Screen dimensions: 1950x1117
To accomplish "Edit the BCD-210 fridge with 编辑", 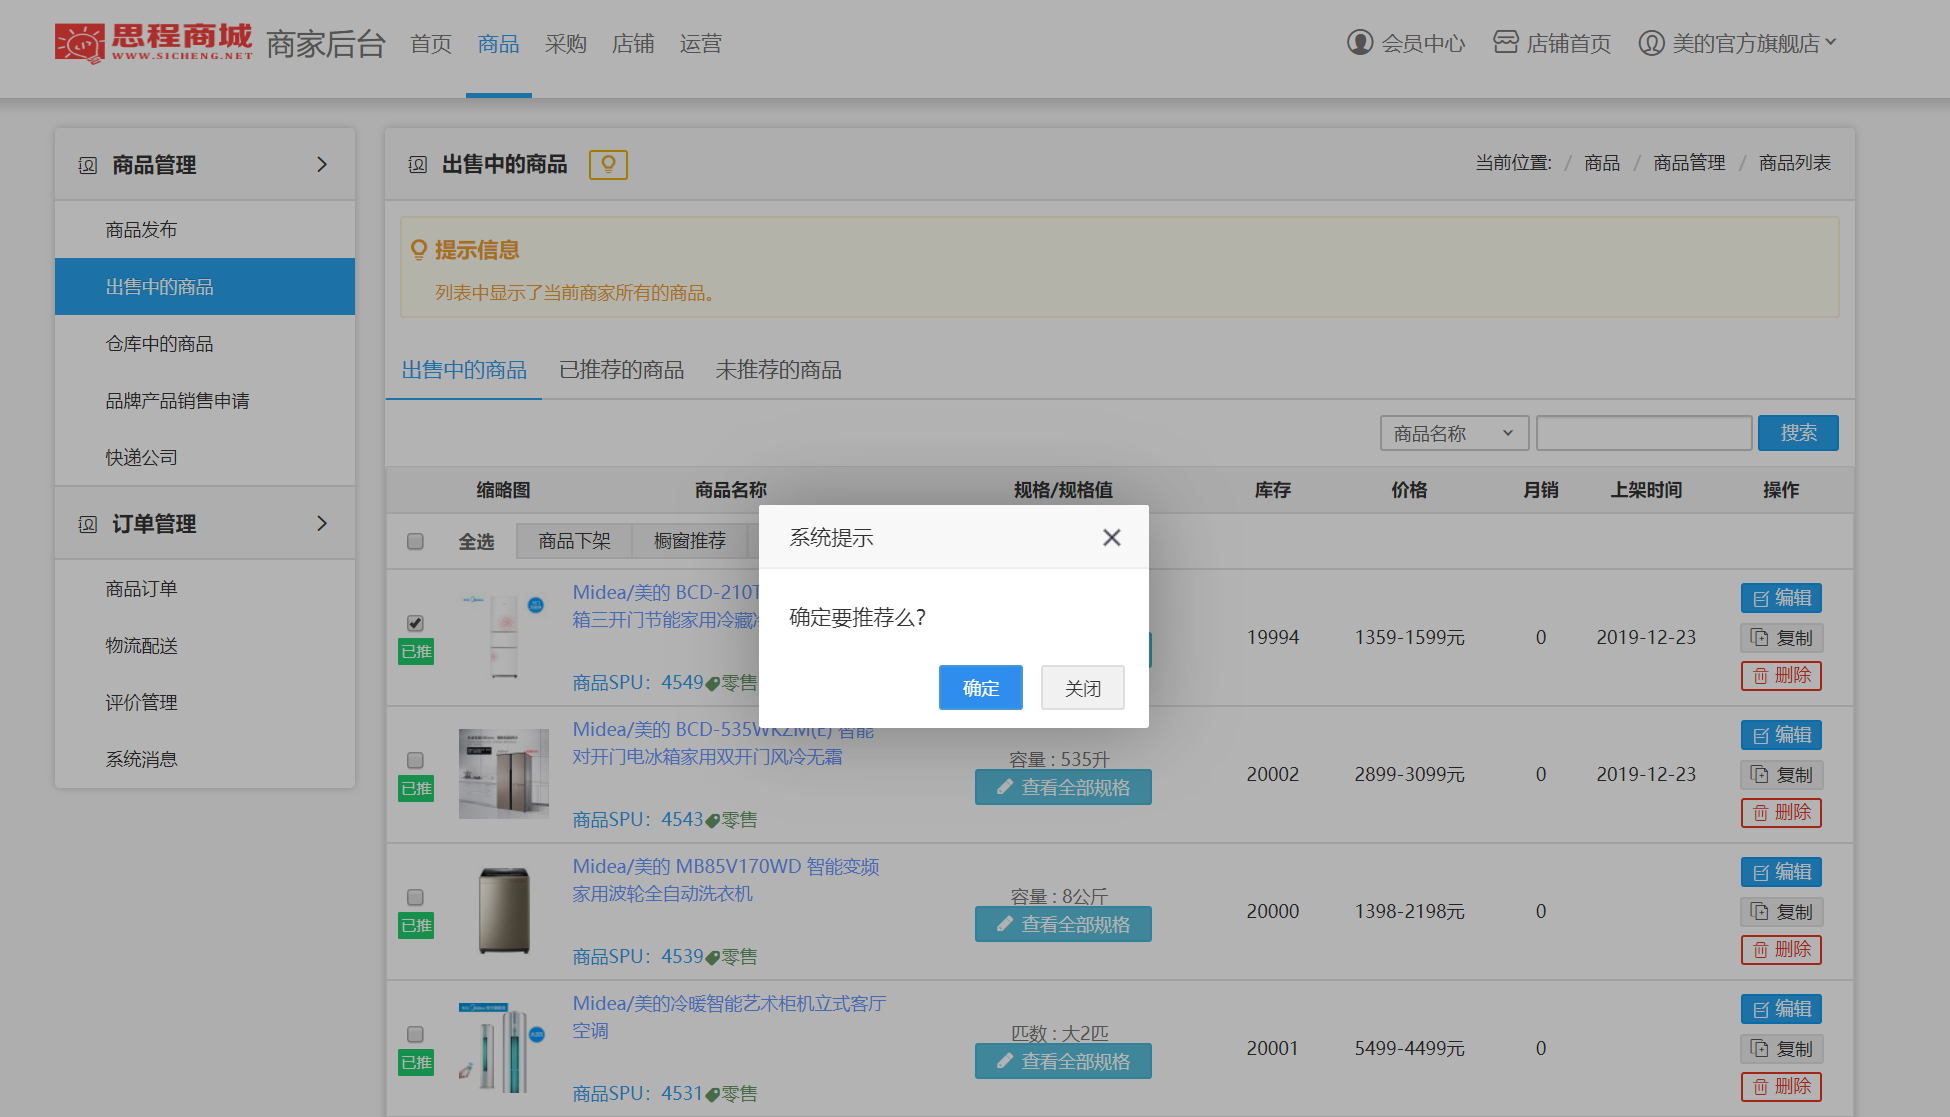I will click(x=1781, y=598).
